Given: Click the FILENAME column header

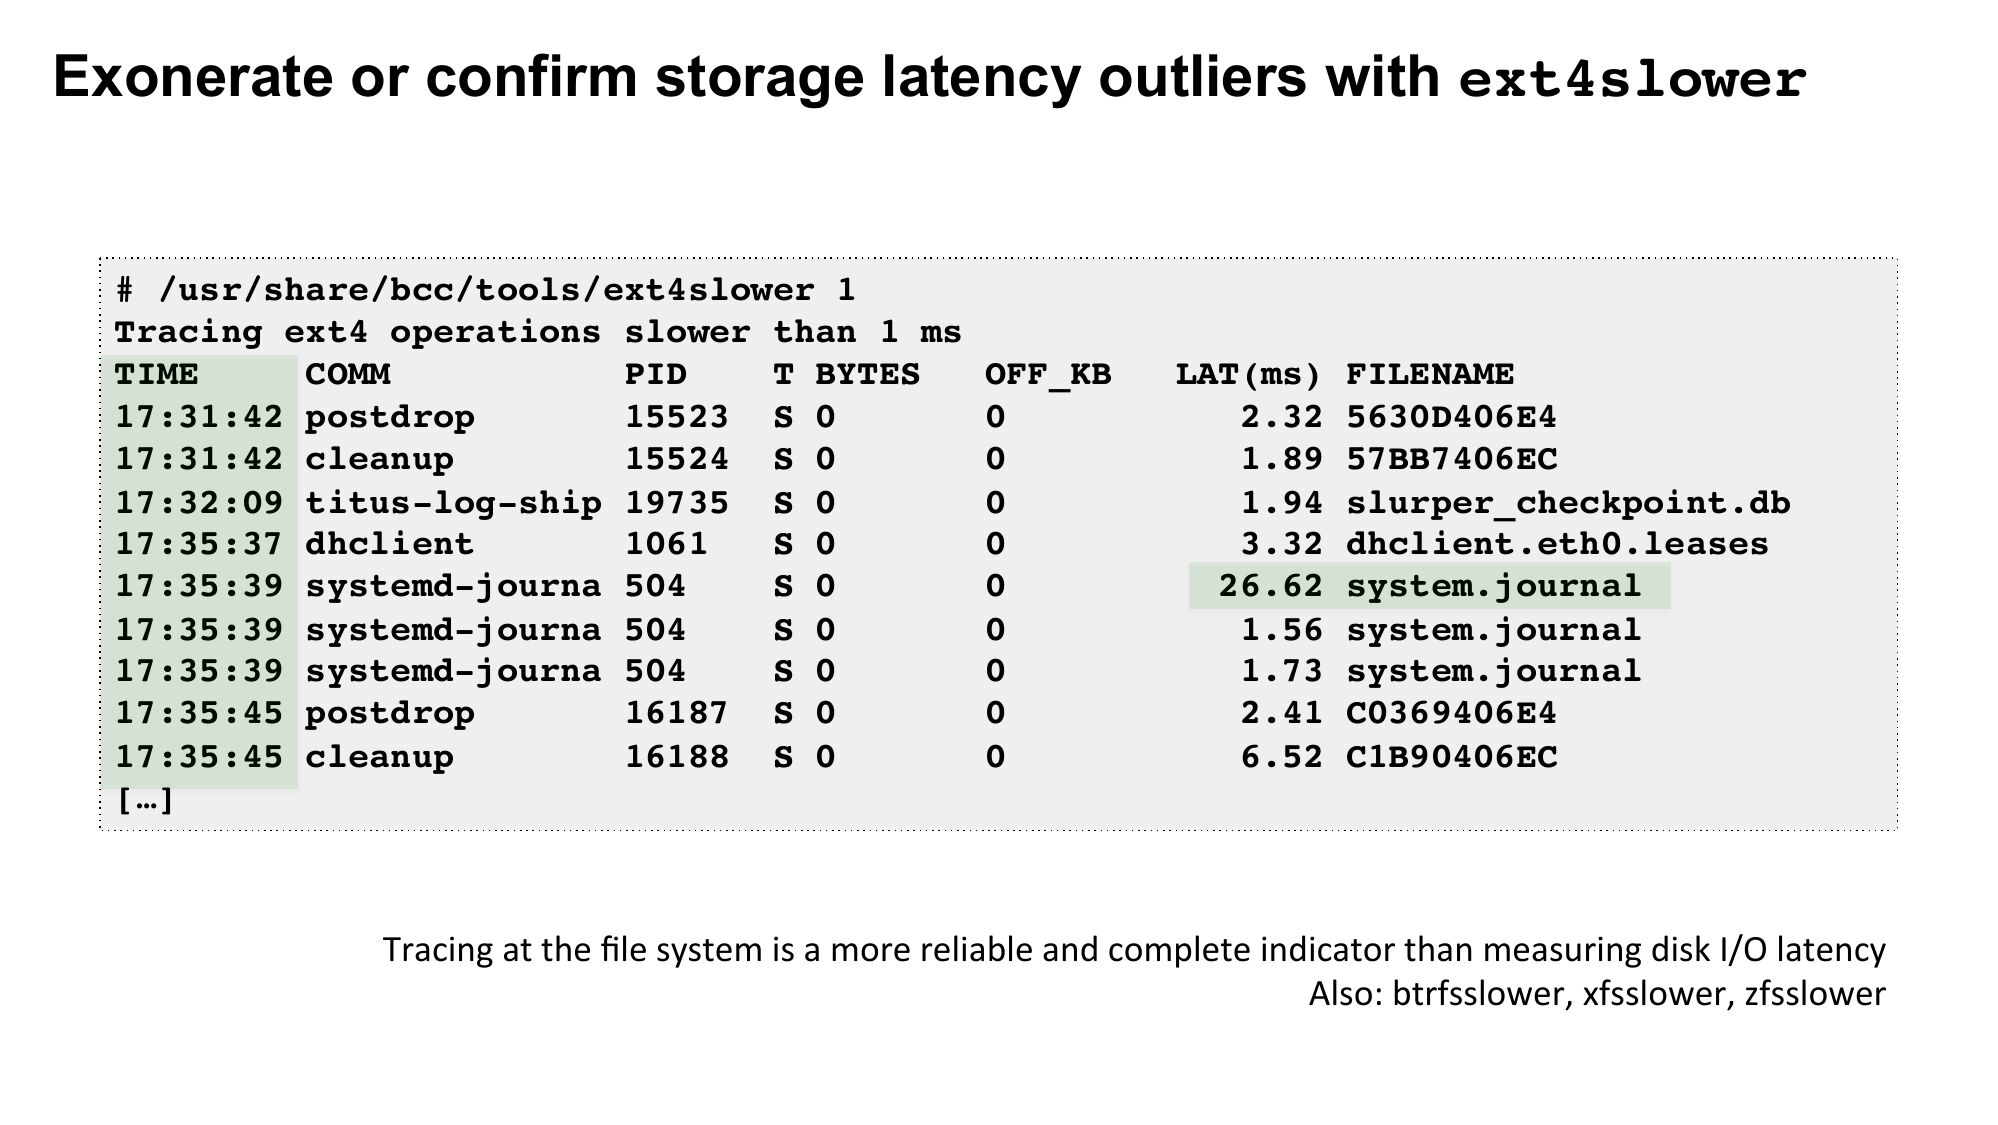Looking at the screenshot, I should click(x=1430, y=375).
